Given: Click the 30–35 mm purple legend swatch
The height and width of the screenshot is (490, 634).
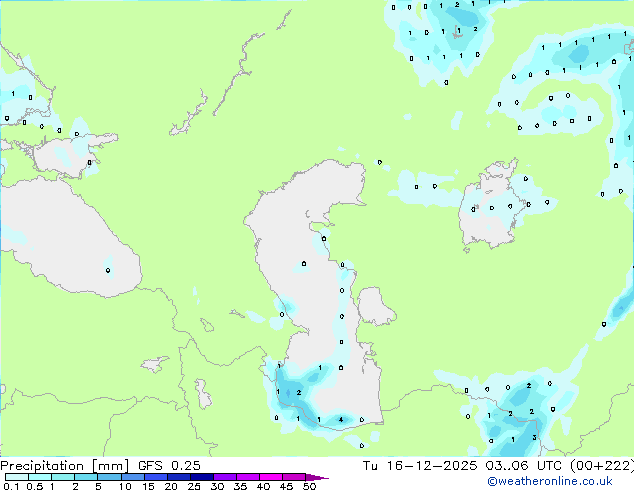Looking at the screenshot, I should pos(224,477).
